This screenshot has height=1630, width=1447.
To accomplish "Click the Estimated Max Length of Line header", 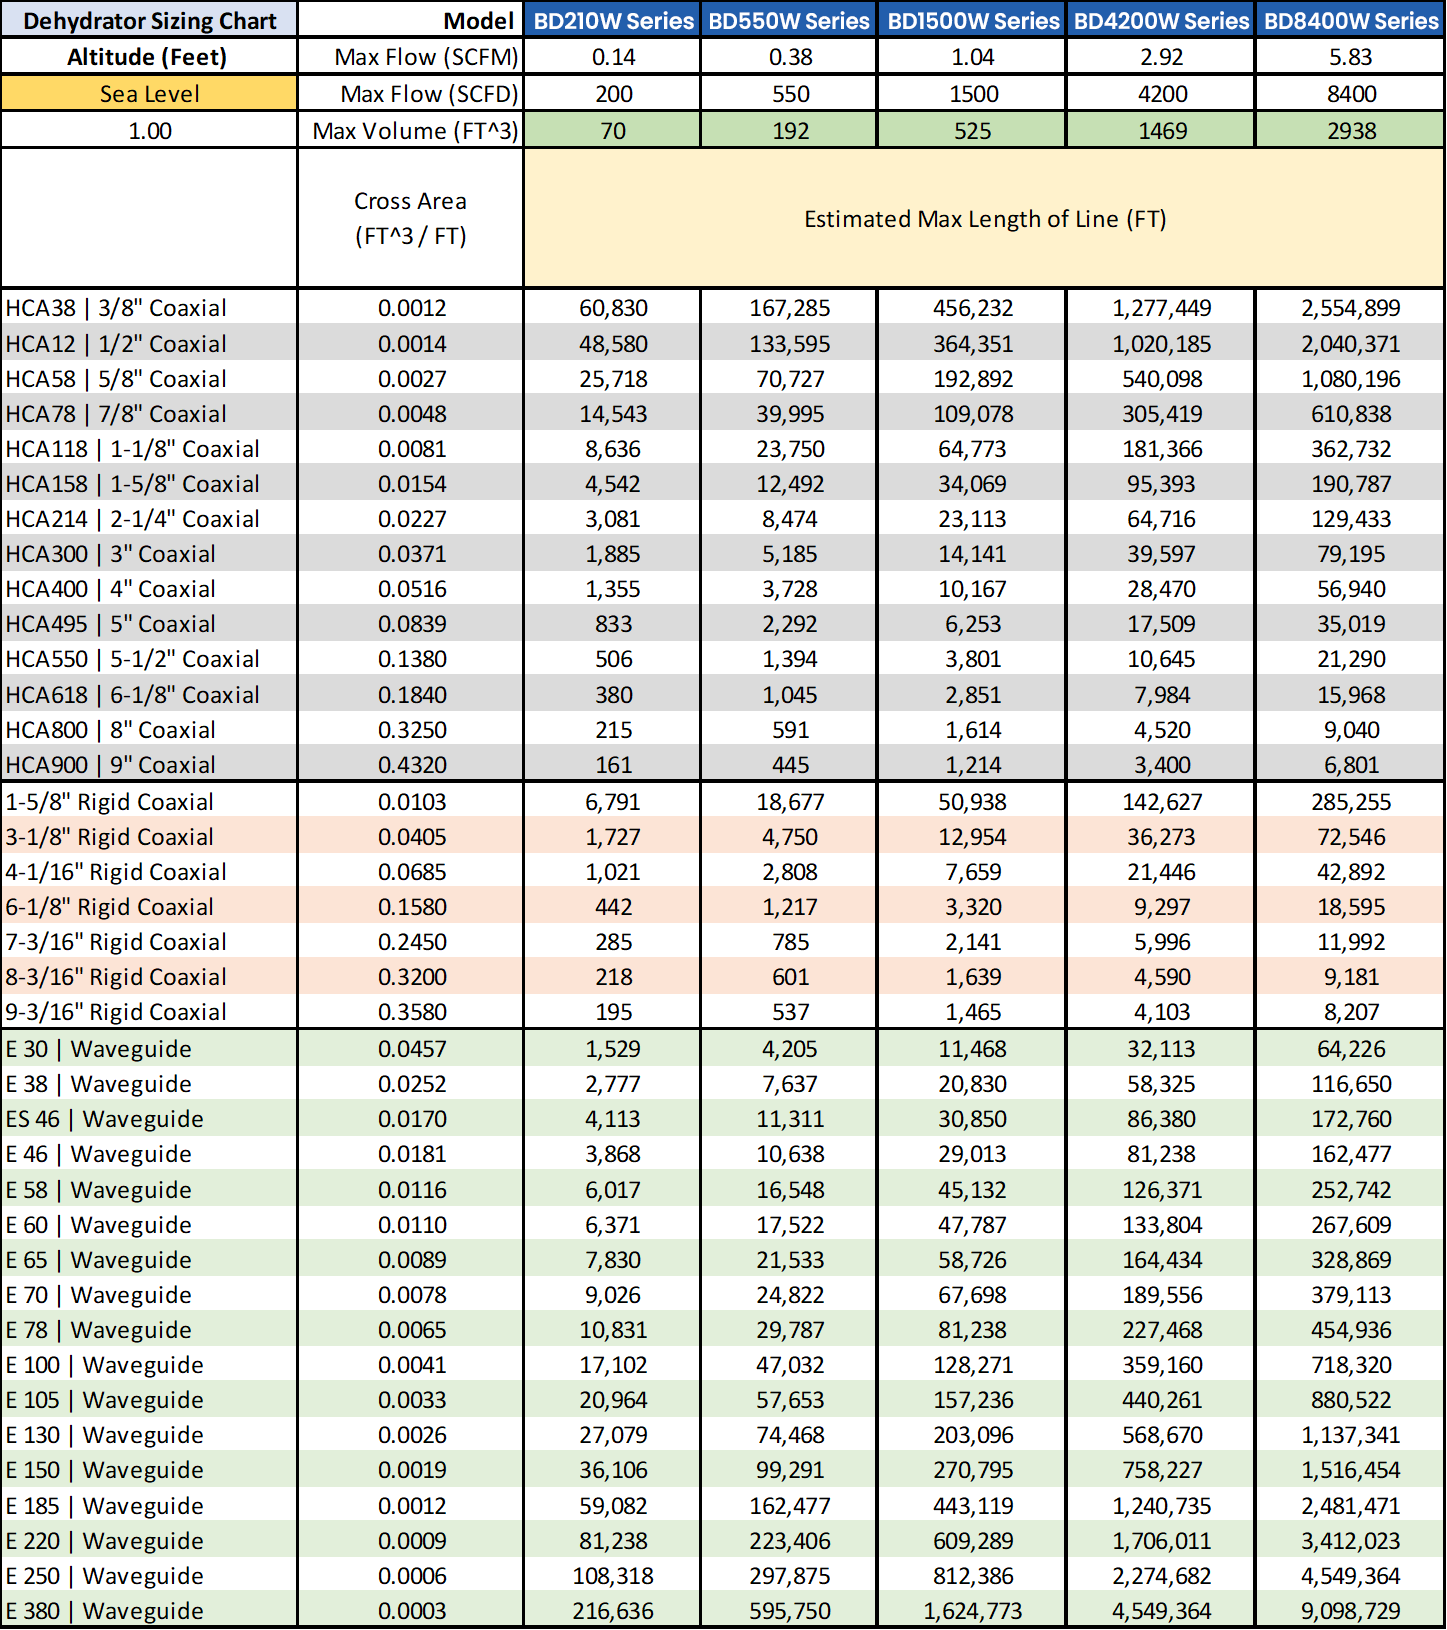I will pyautogui.click(x=984, y=219).
